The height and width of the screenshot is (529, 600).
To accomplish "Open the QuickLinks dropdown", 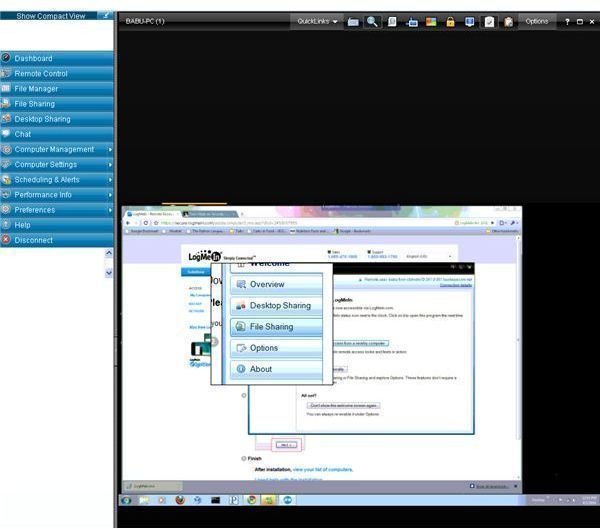I will [317, 21].
